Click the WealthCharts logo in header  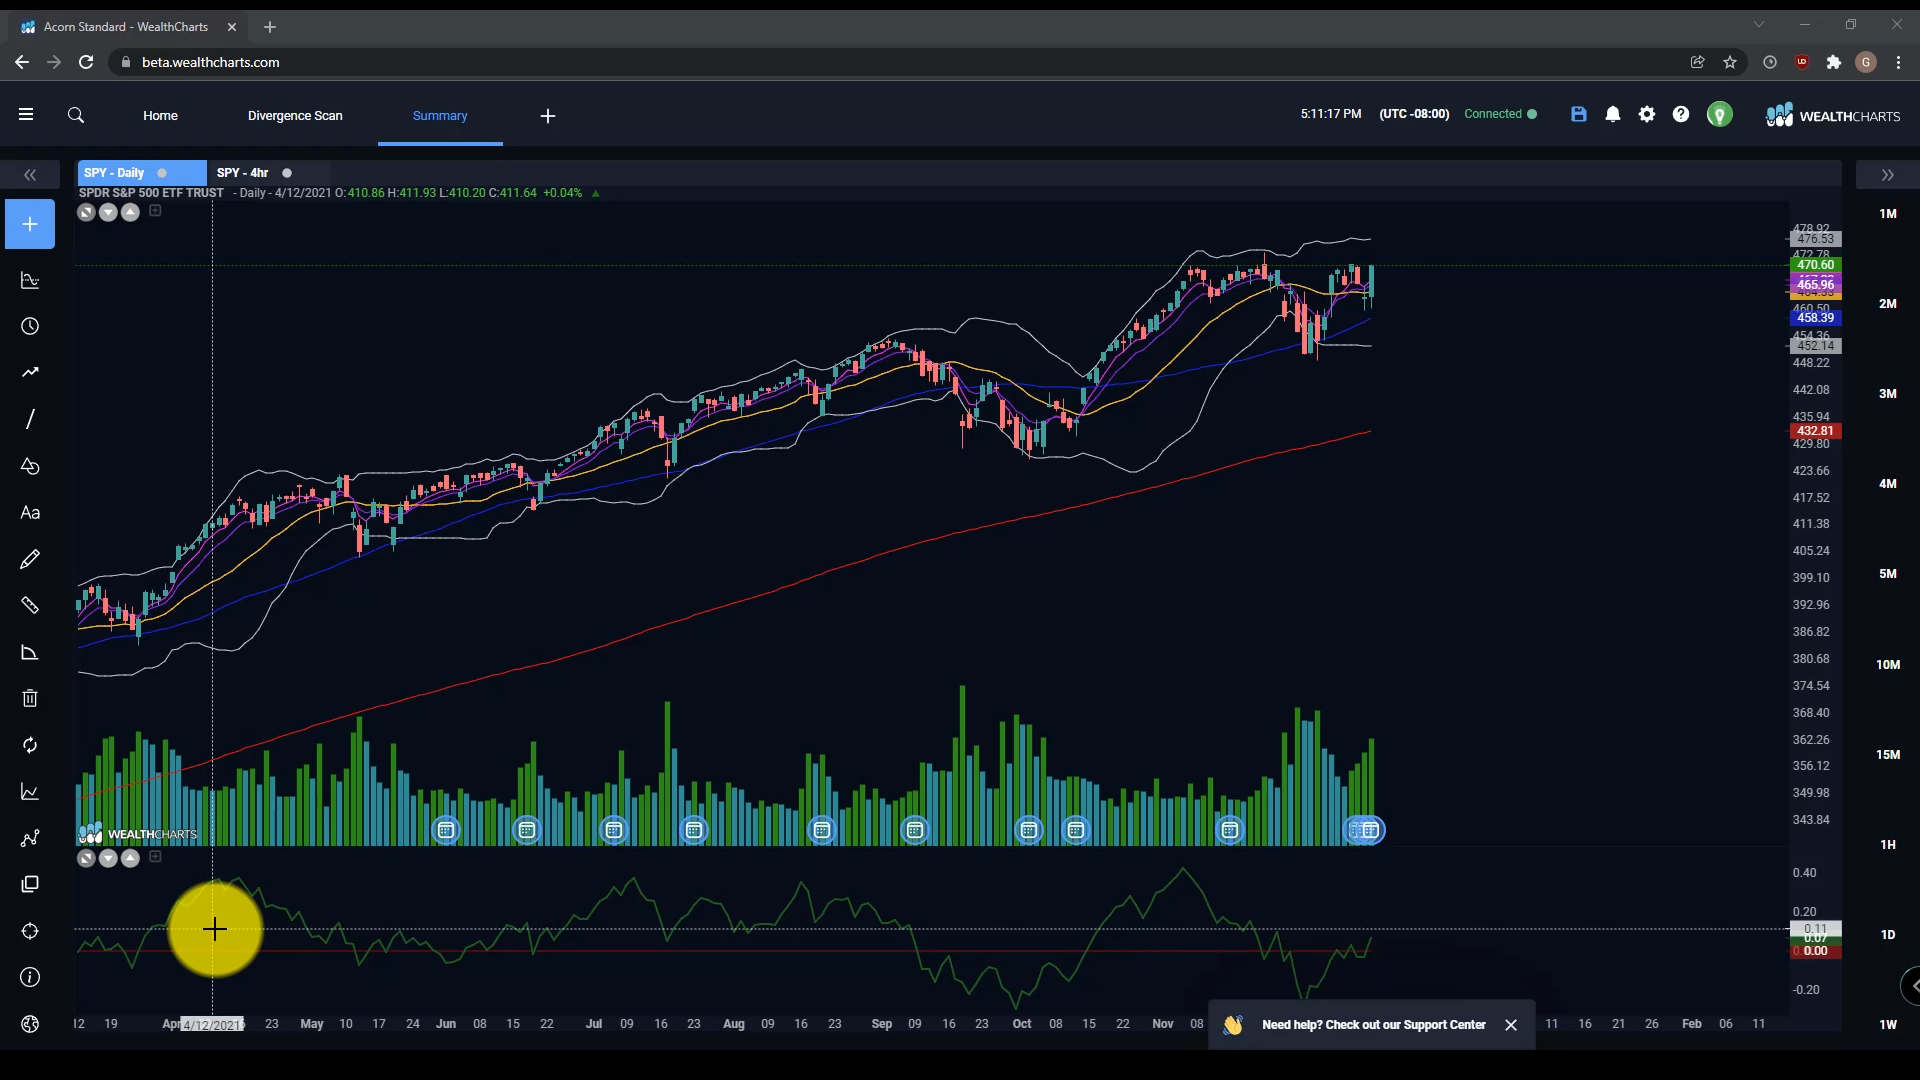click(1833, 116)
